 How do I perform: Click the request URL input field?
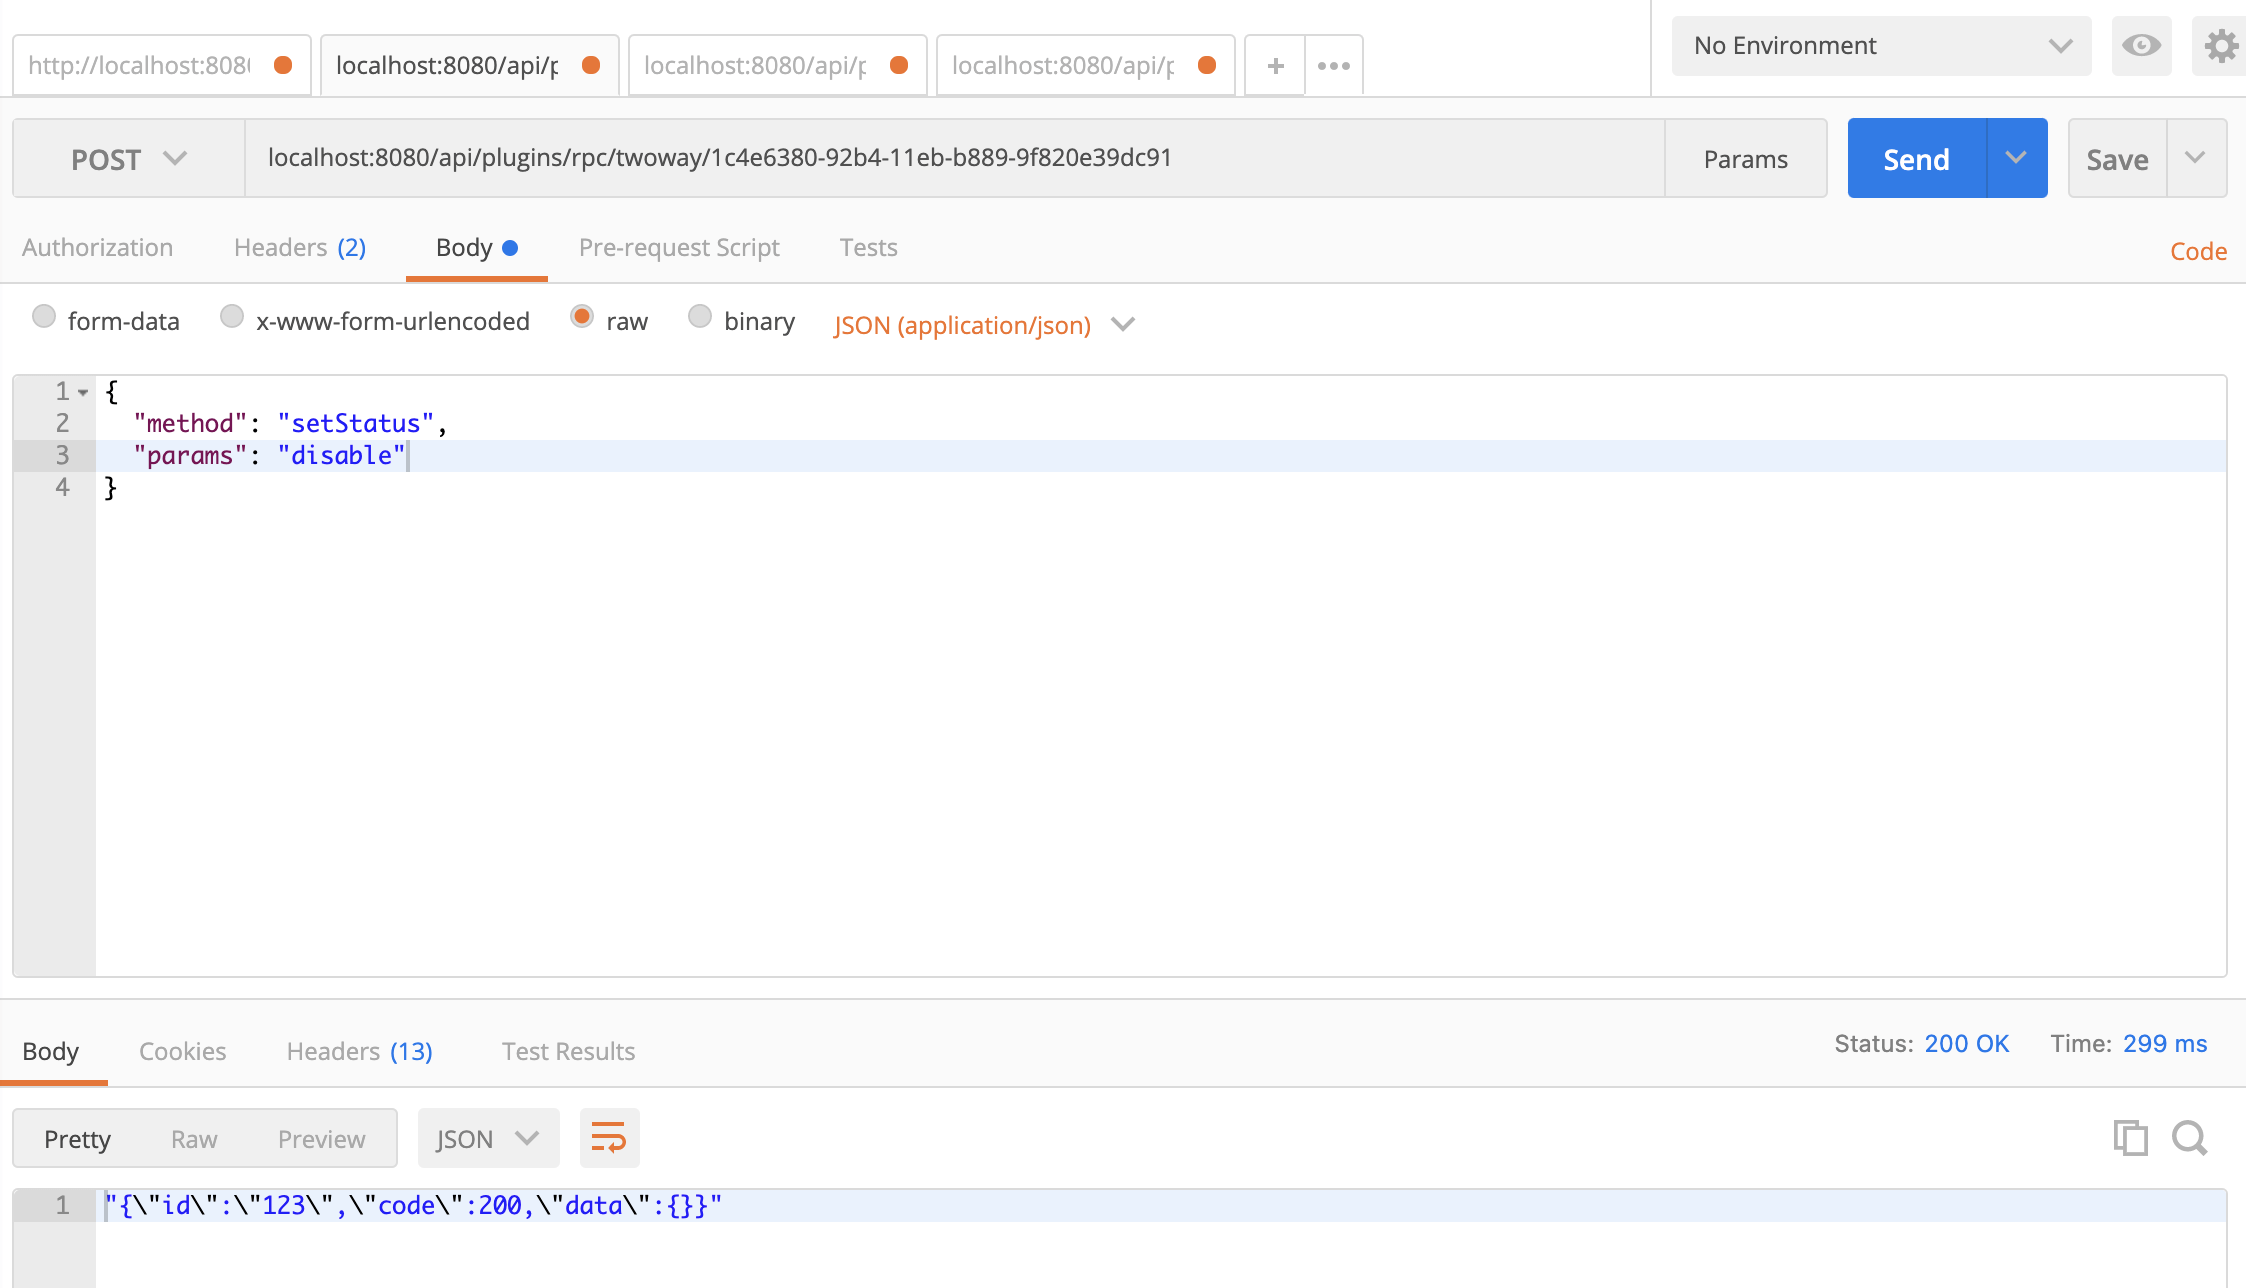[x=954, y=158]
